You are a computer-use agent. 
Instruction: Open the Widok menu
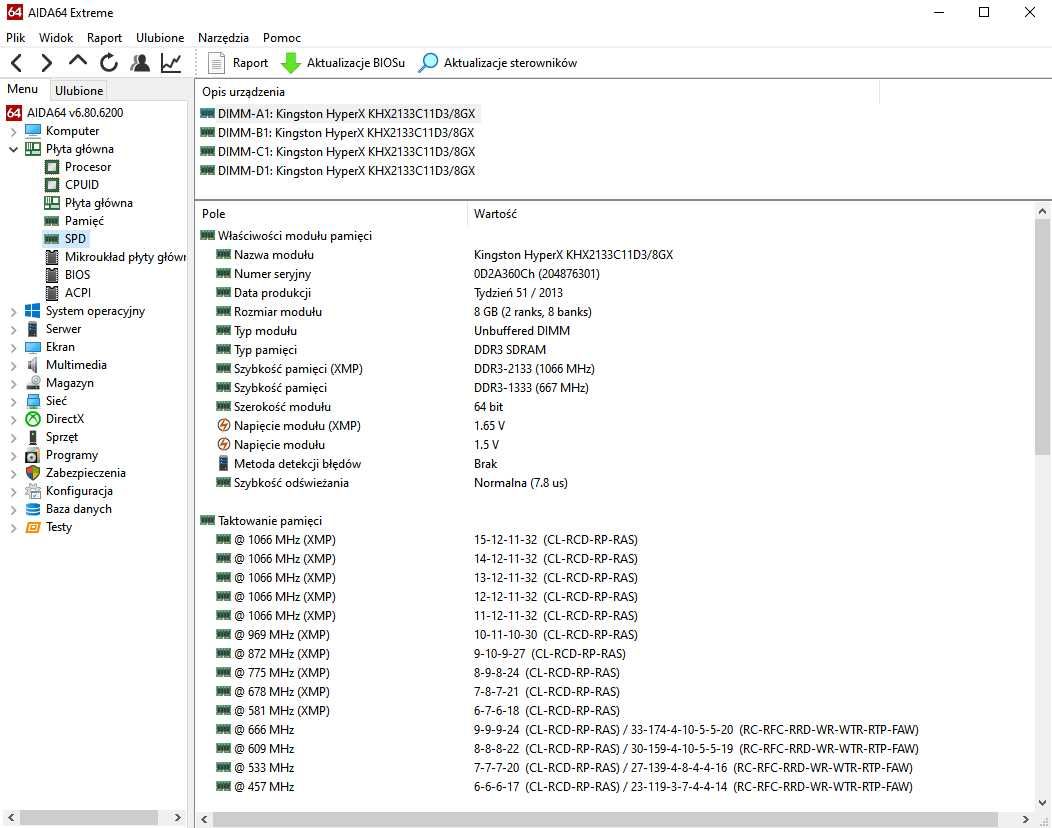coord(56,38)
